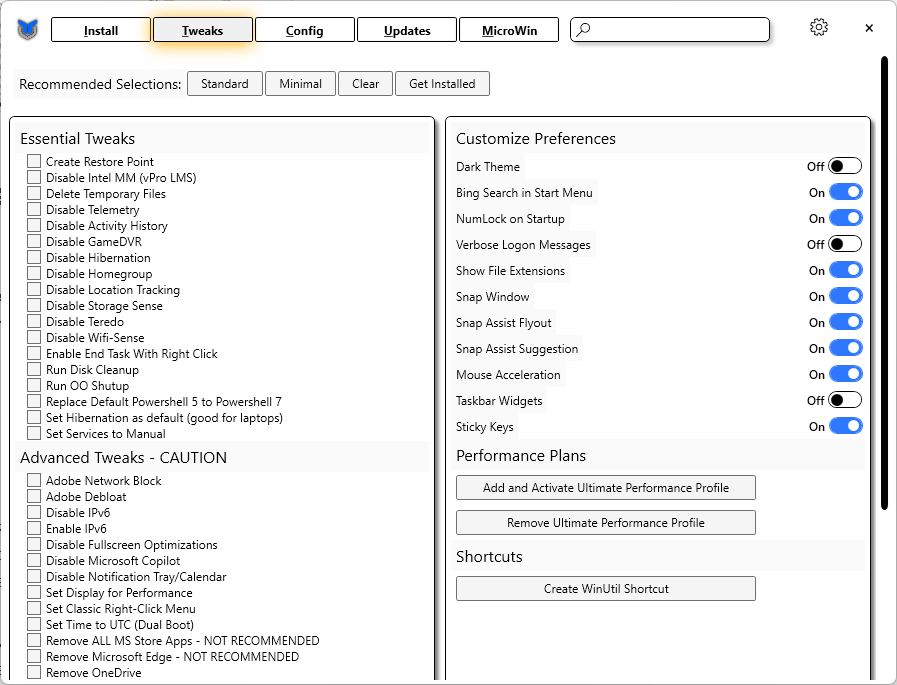The width and height of the screenshot is (897, 685).
Task: Open the Config tab
Action: coord(304,30)
